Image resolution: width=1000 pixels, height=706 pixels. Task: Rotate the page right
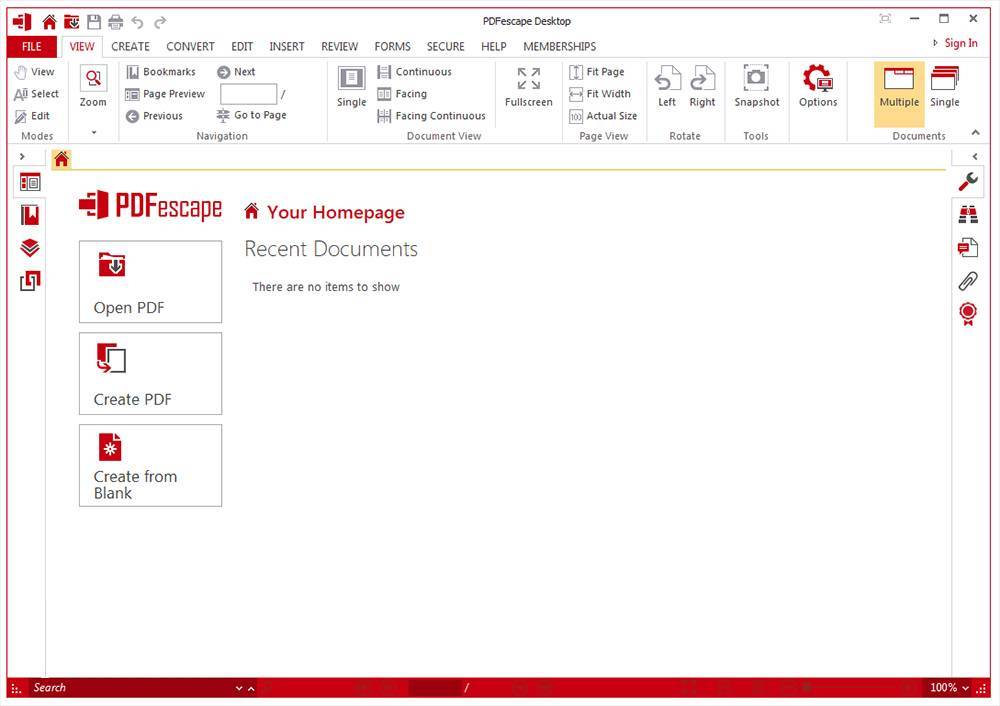coord(702,87)
